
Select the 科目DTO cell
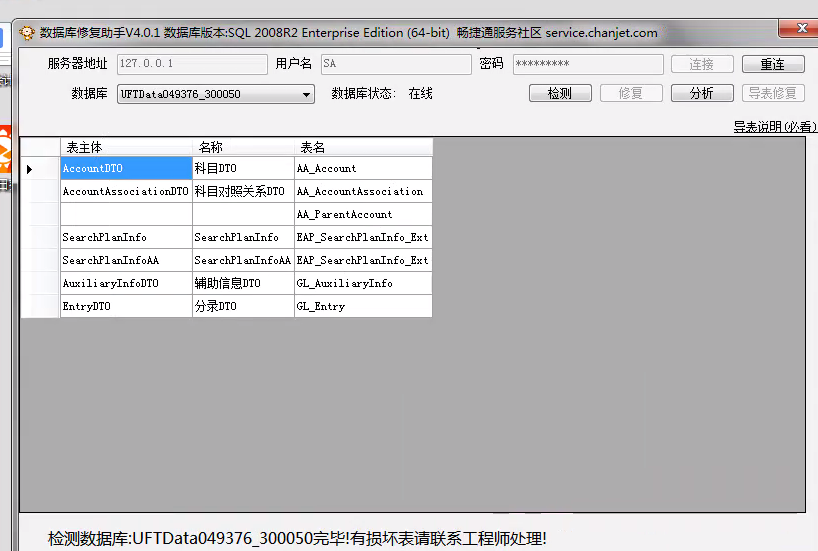244,169
